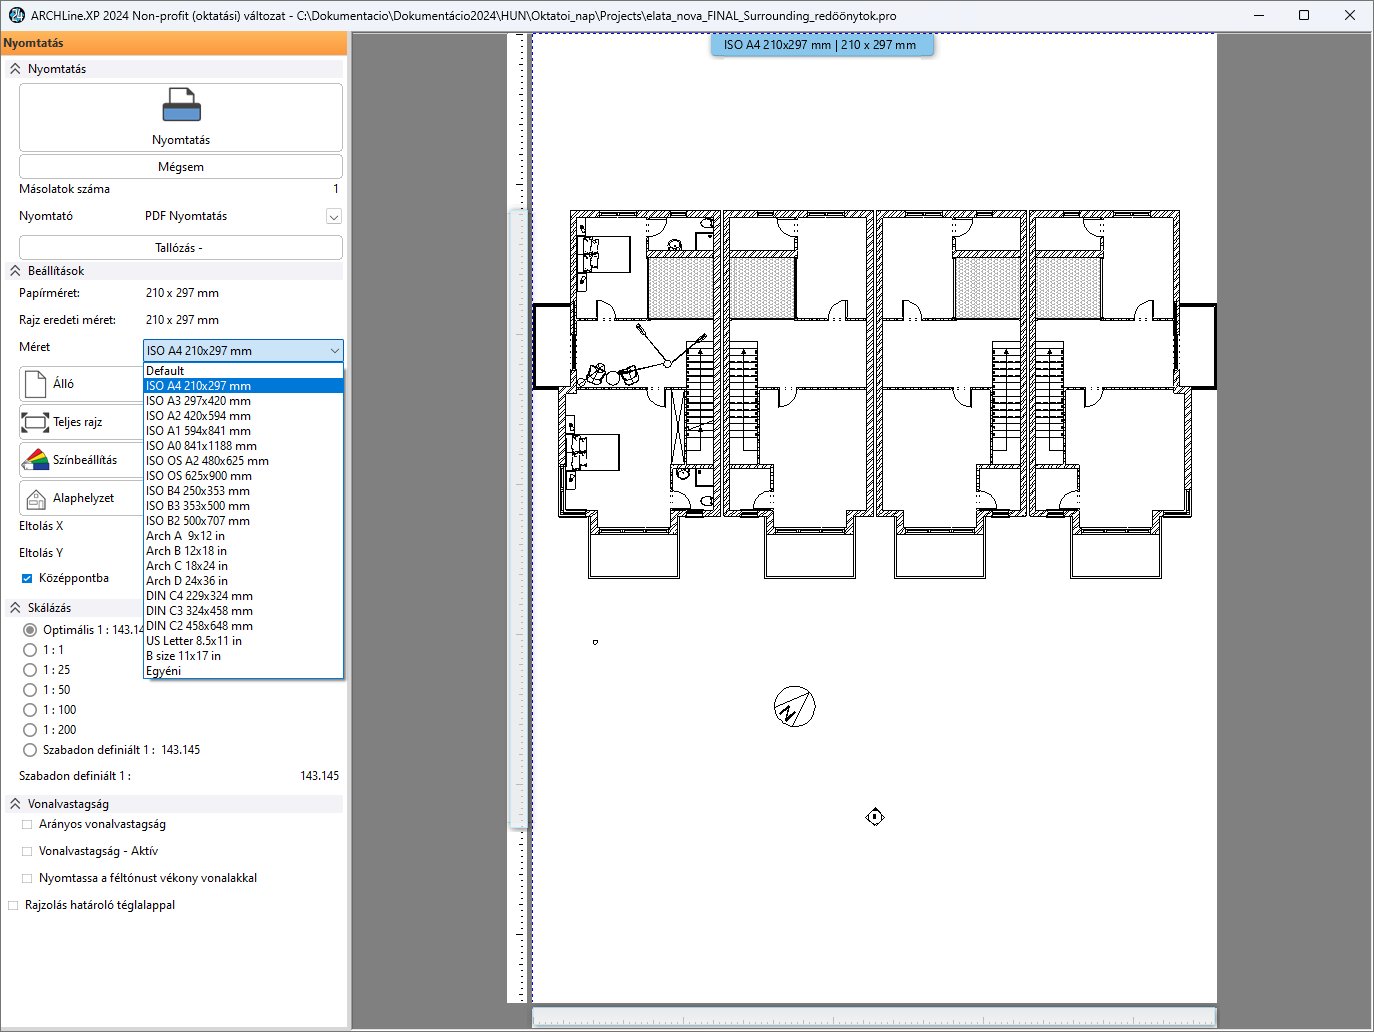Click the Tallózás browse button
This screenshot has width=1374, height=1032.
tap(180, 248)
